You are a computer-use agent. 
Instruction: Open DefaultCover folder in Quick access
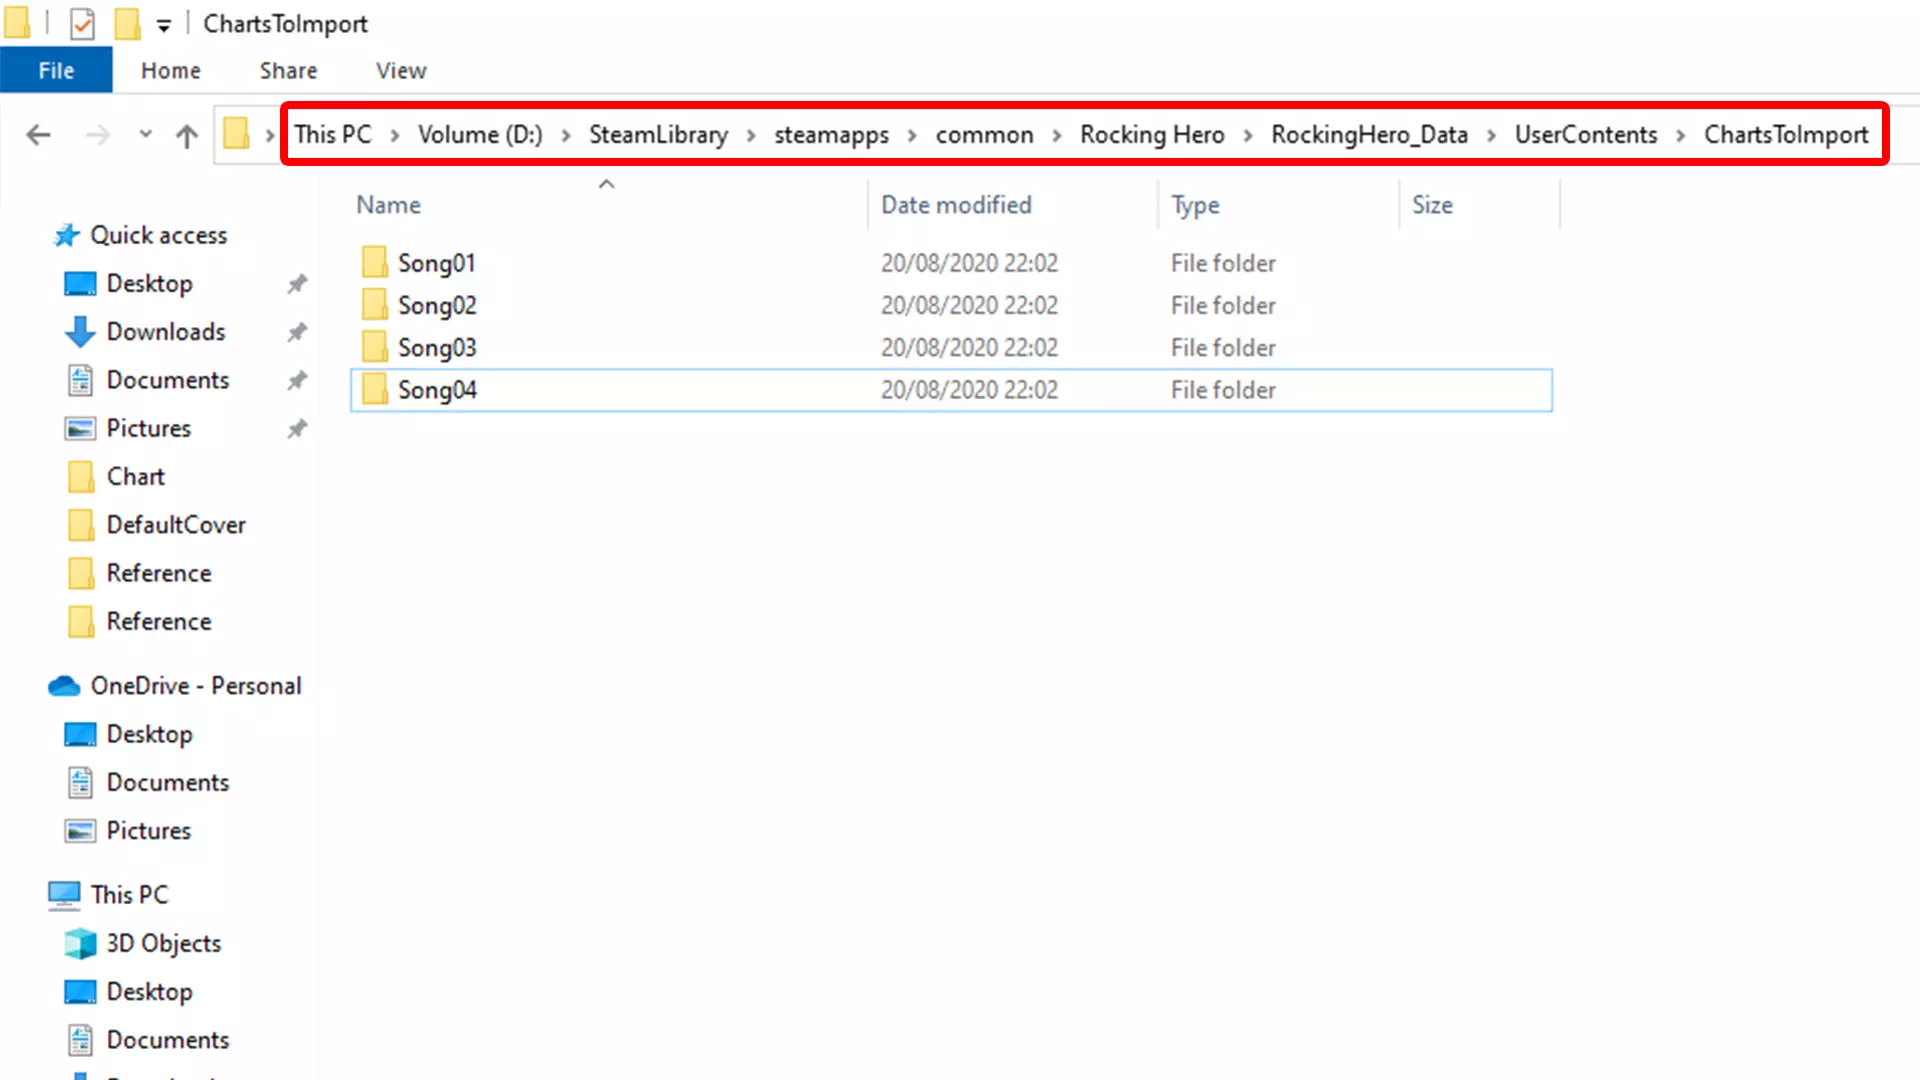pyautogui.click(x=176, y=525)
